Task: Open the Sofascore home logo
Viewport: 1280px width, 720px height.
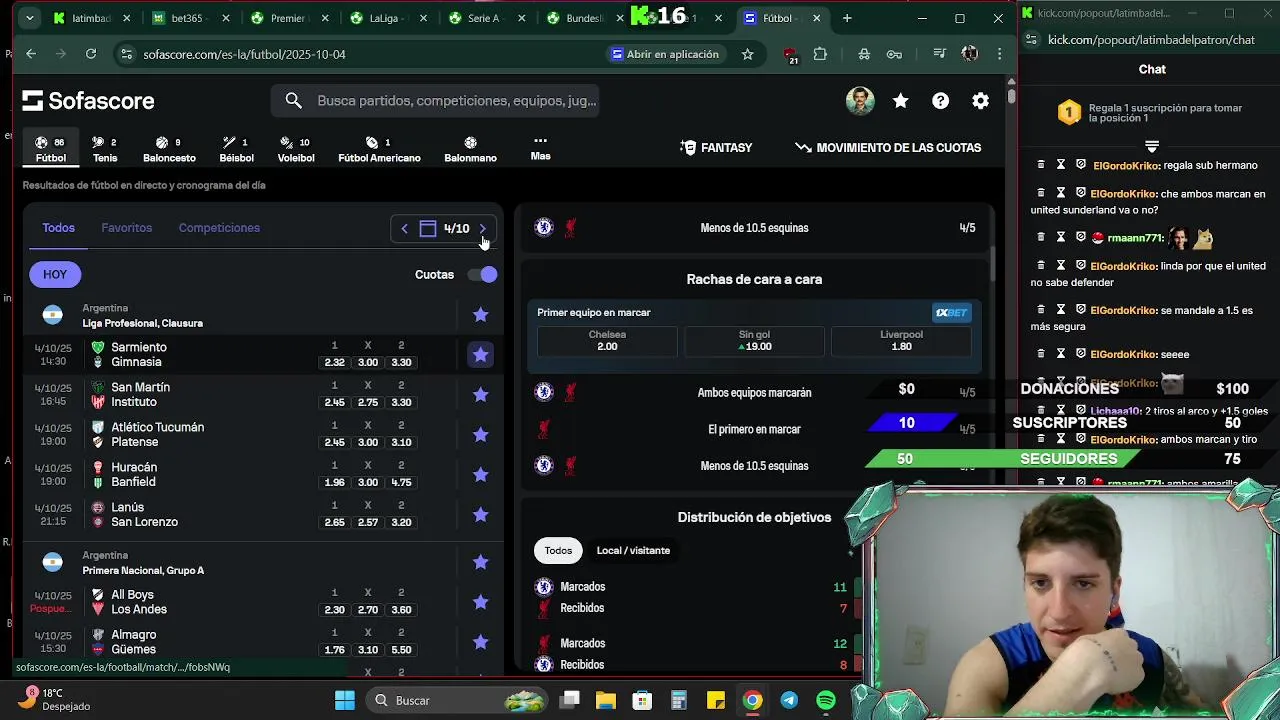Action: click(x=88, y=101)
